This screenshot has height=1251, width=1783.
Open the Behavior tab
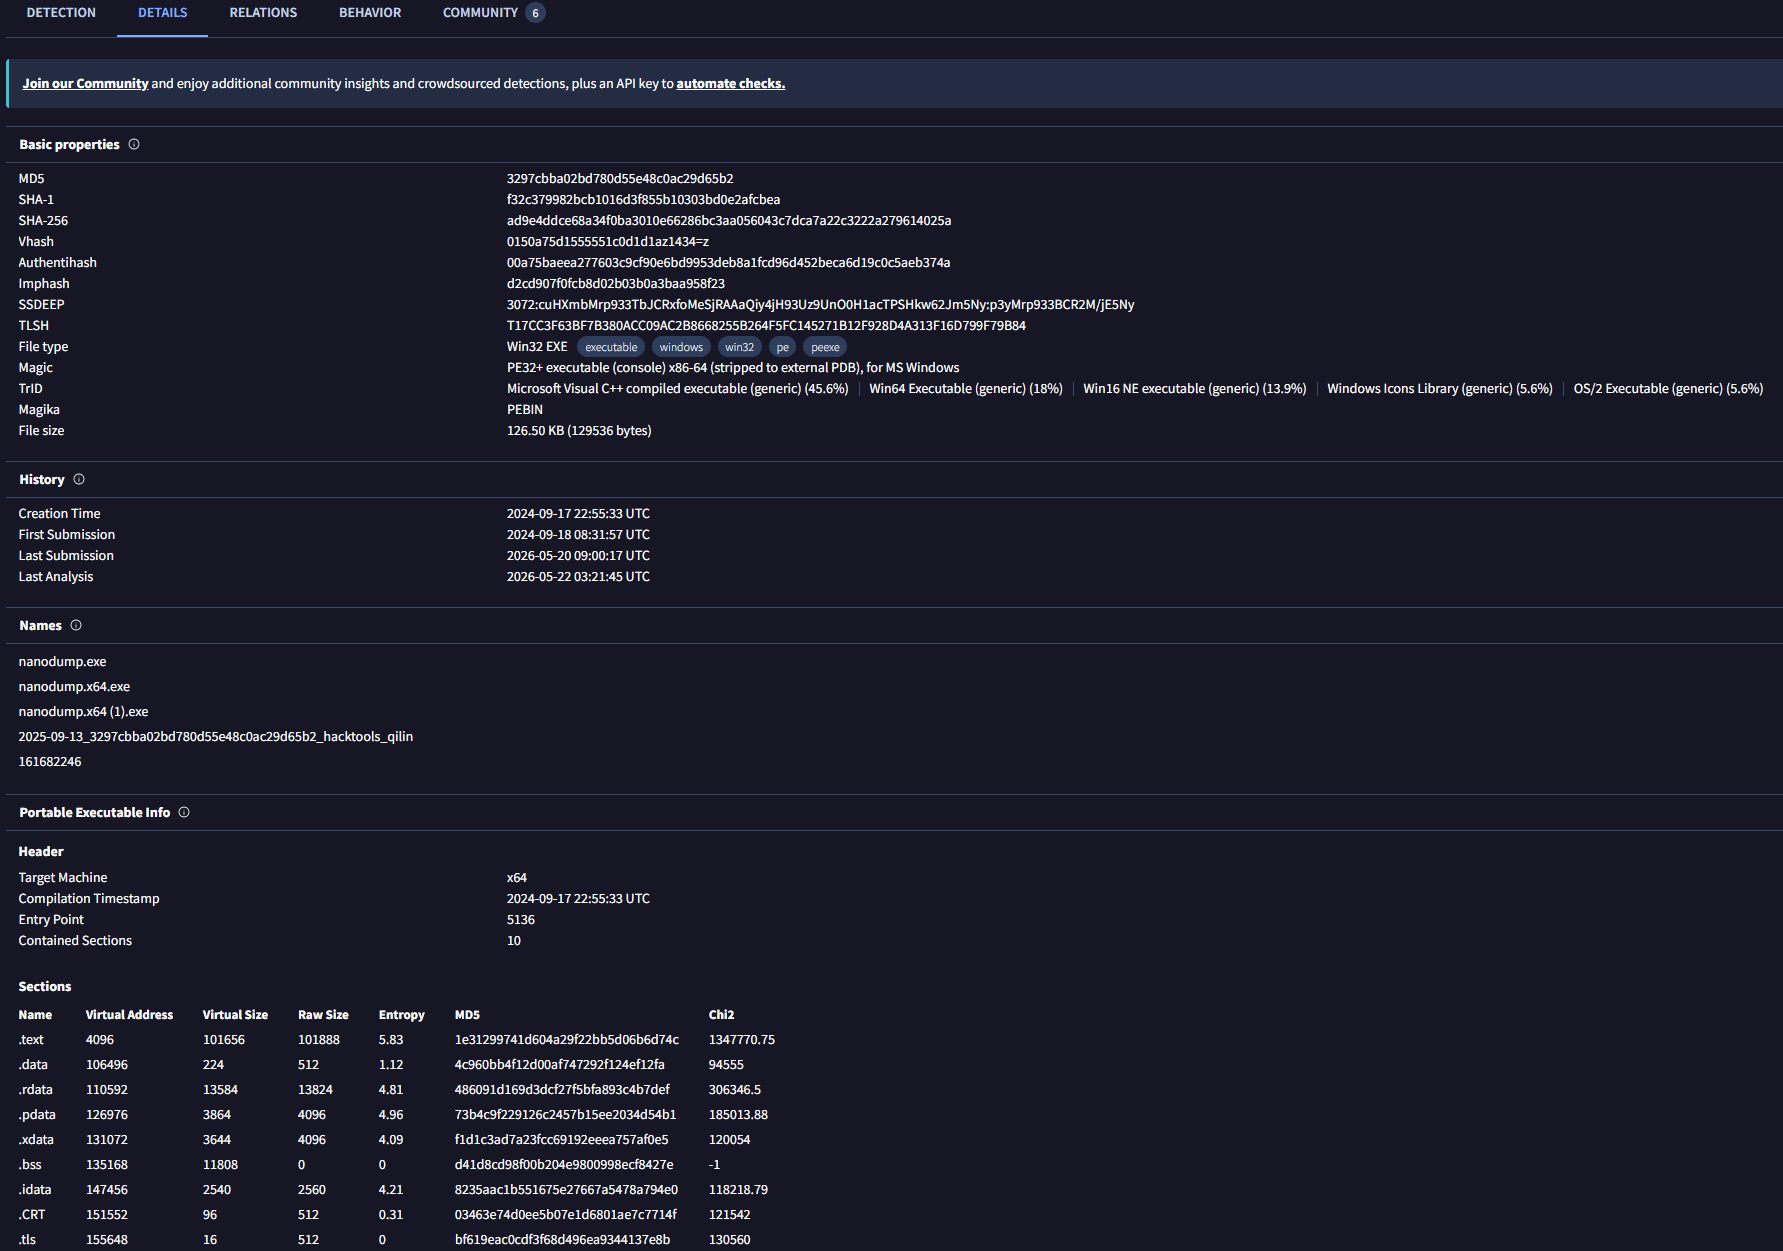[x=370, y=13]
